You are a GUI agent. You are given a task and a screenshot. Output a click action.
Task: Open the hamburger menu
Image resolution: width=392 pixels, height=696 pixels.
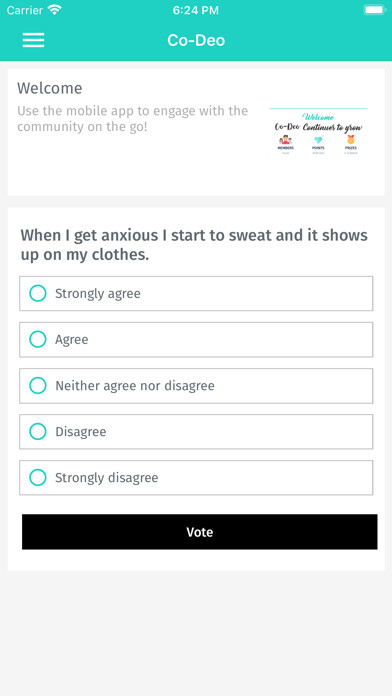[x=33, y=40]
